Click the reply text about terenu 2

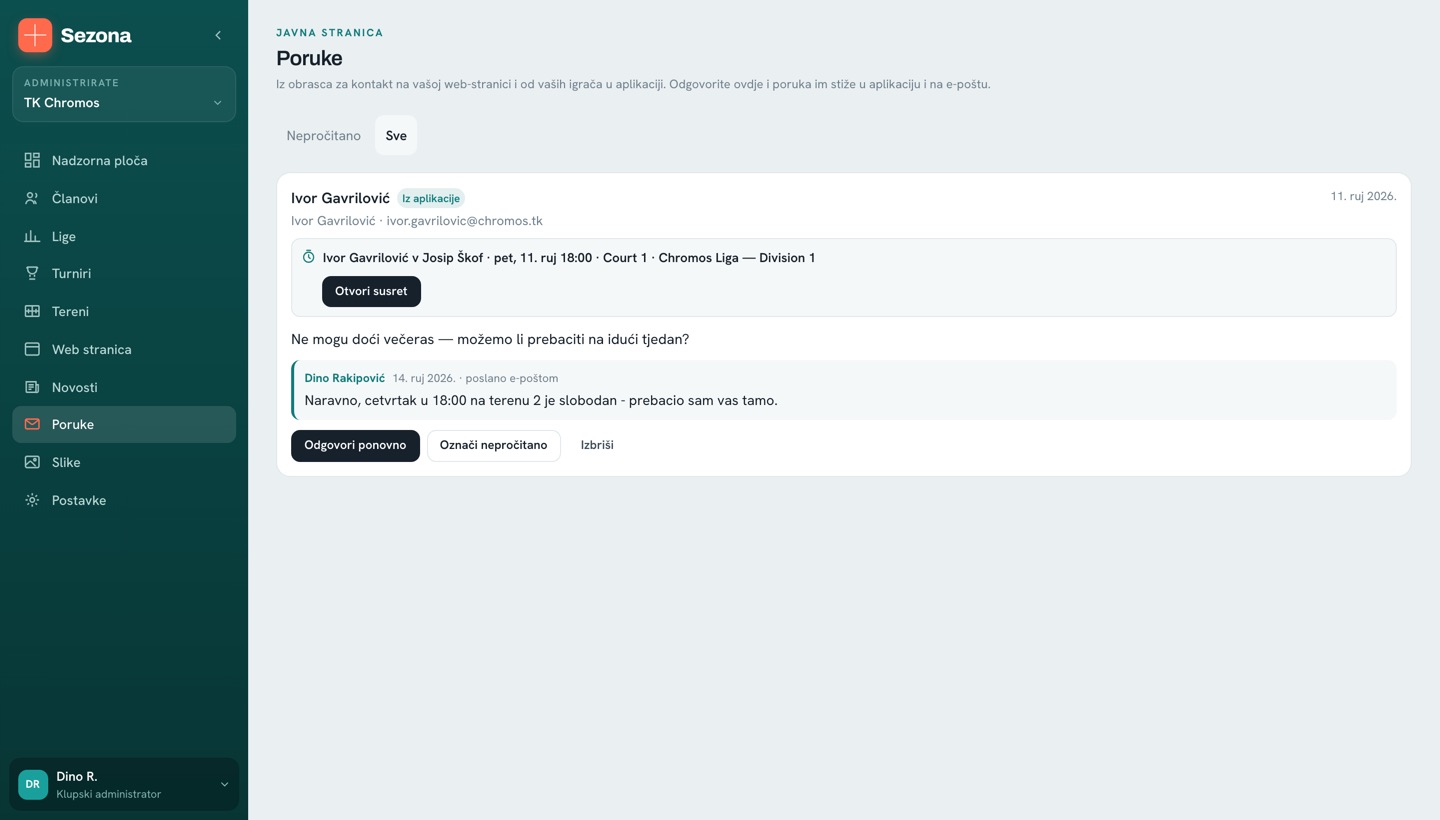[541, 400]
